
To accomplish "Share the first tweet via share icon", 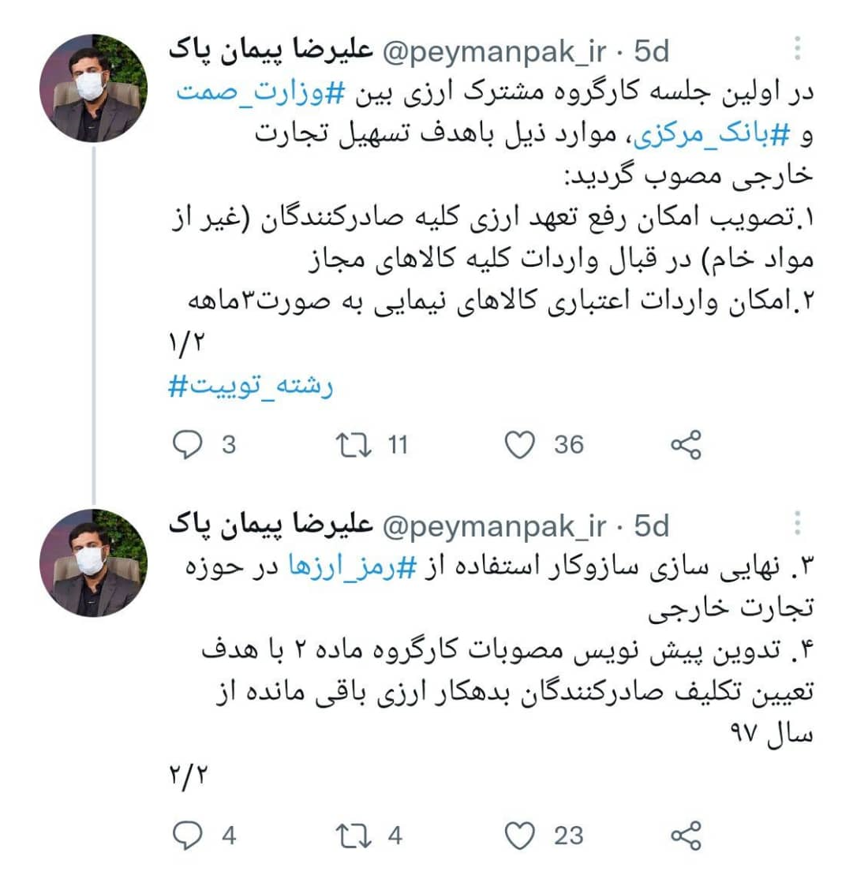I will 686,445.
